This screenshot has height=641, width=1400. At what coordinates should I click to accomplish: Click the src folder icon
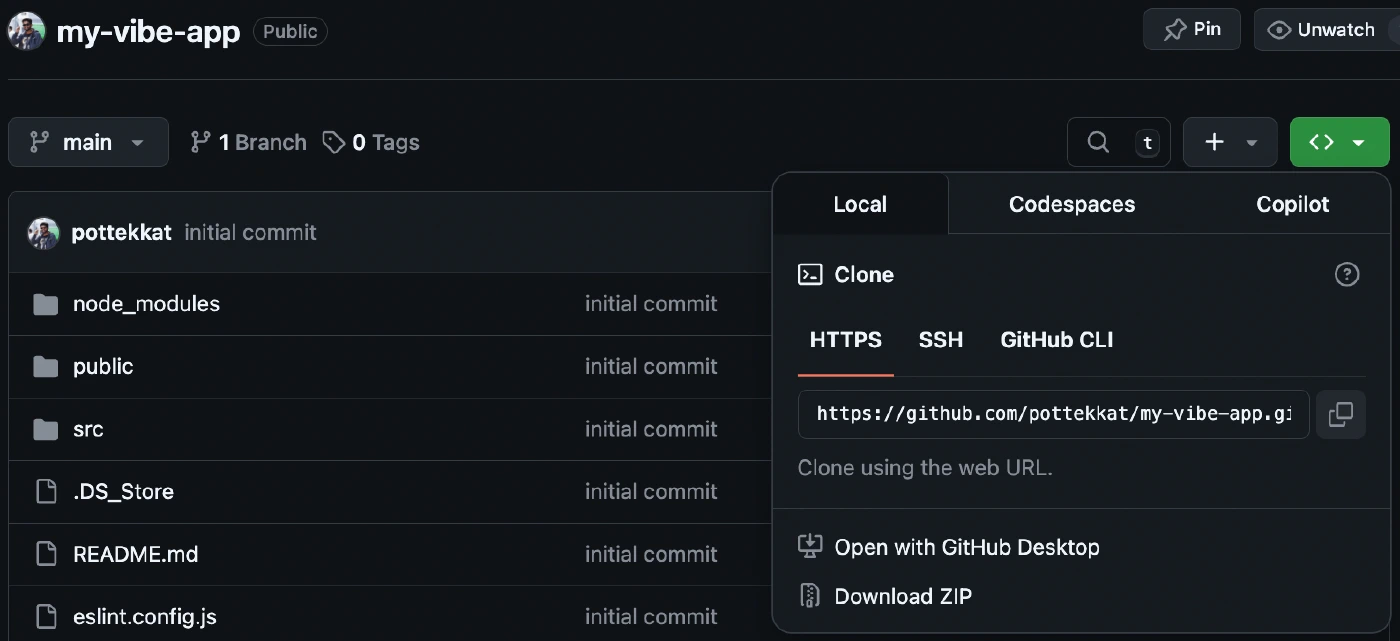45,429
